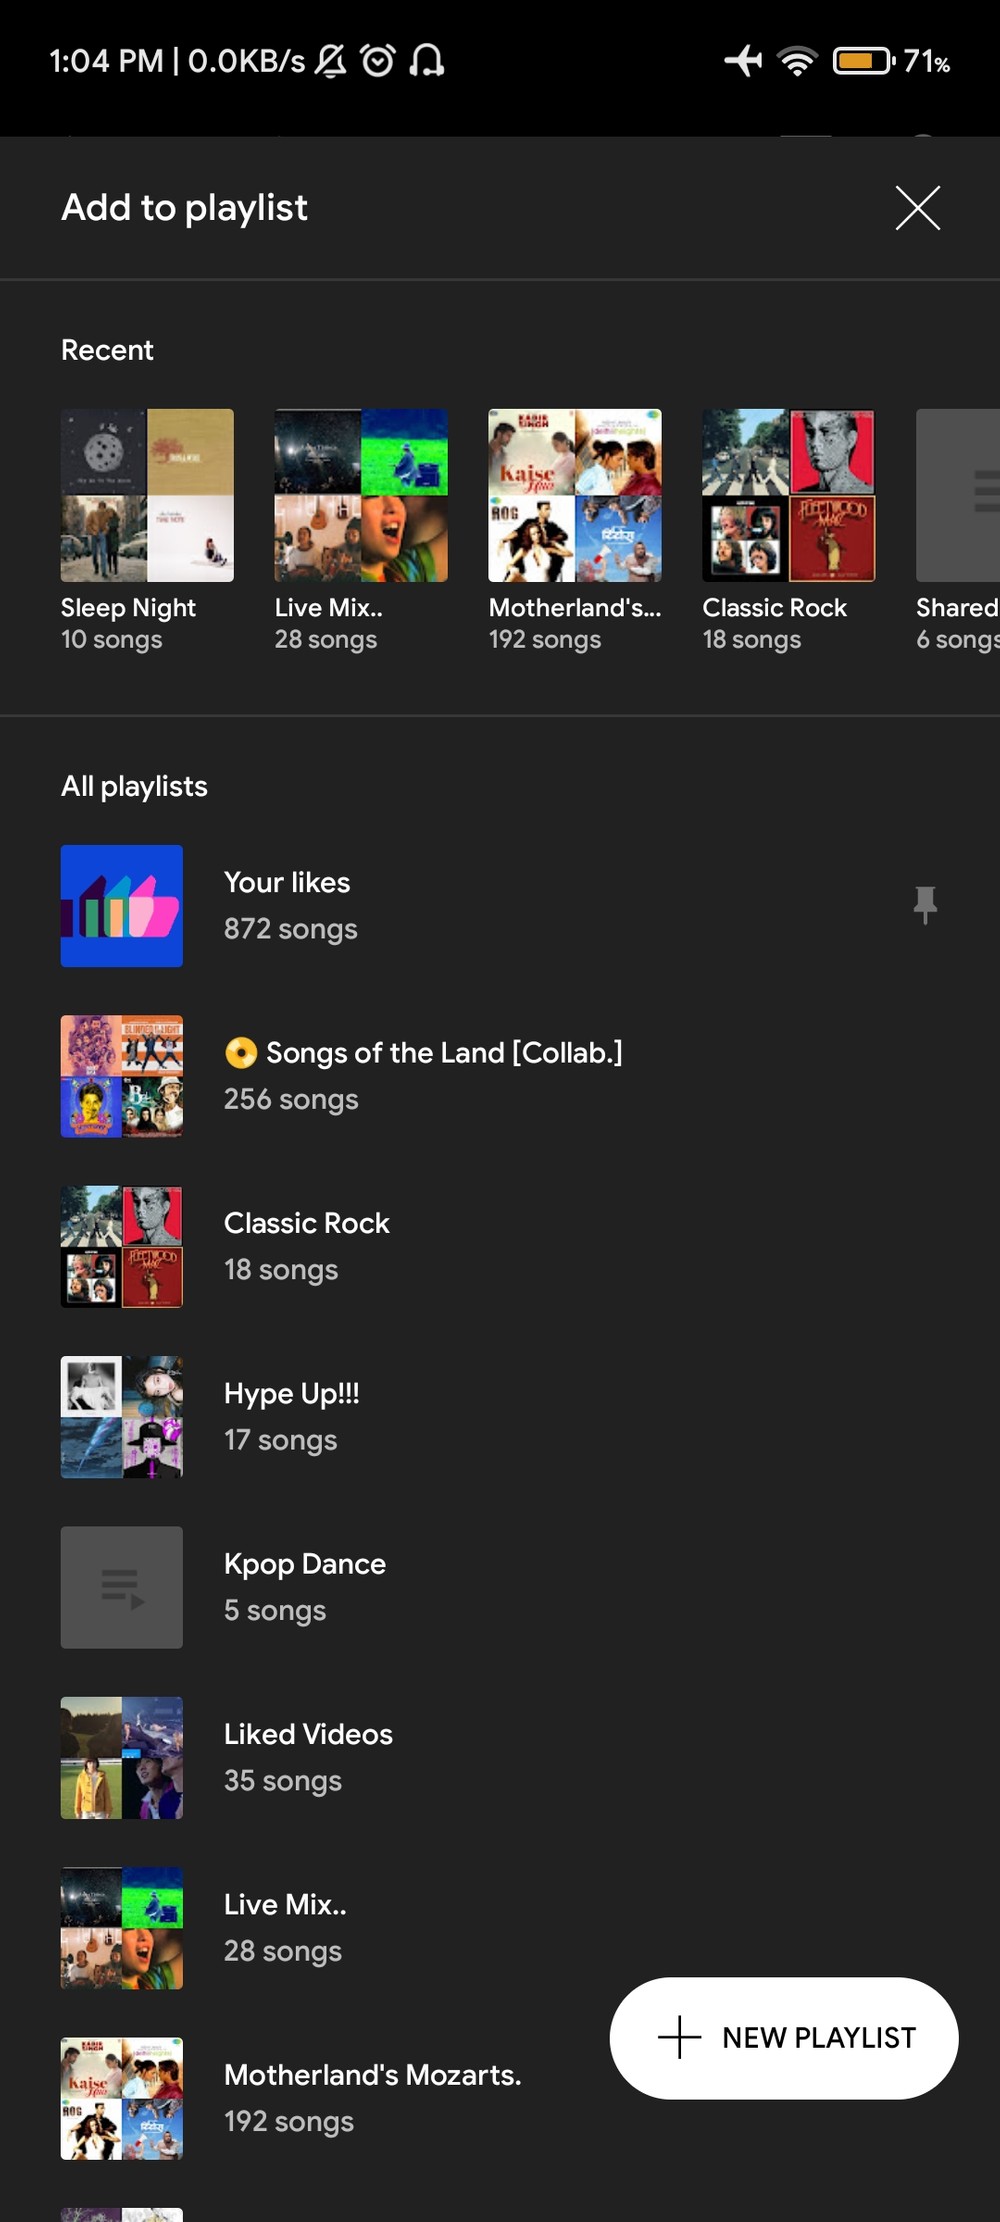Tap the Wi-Fi icon in status bar

coord(796,61)
